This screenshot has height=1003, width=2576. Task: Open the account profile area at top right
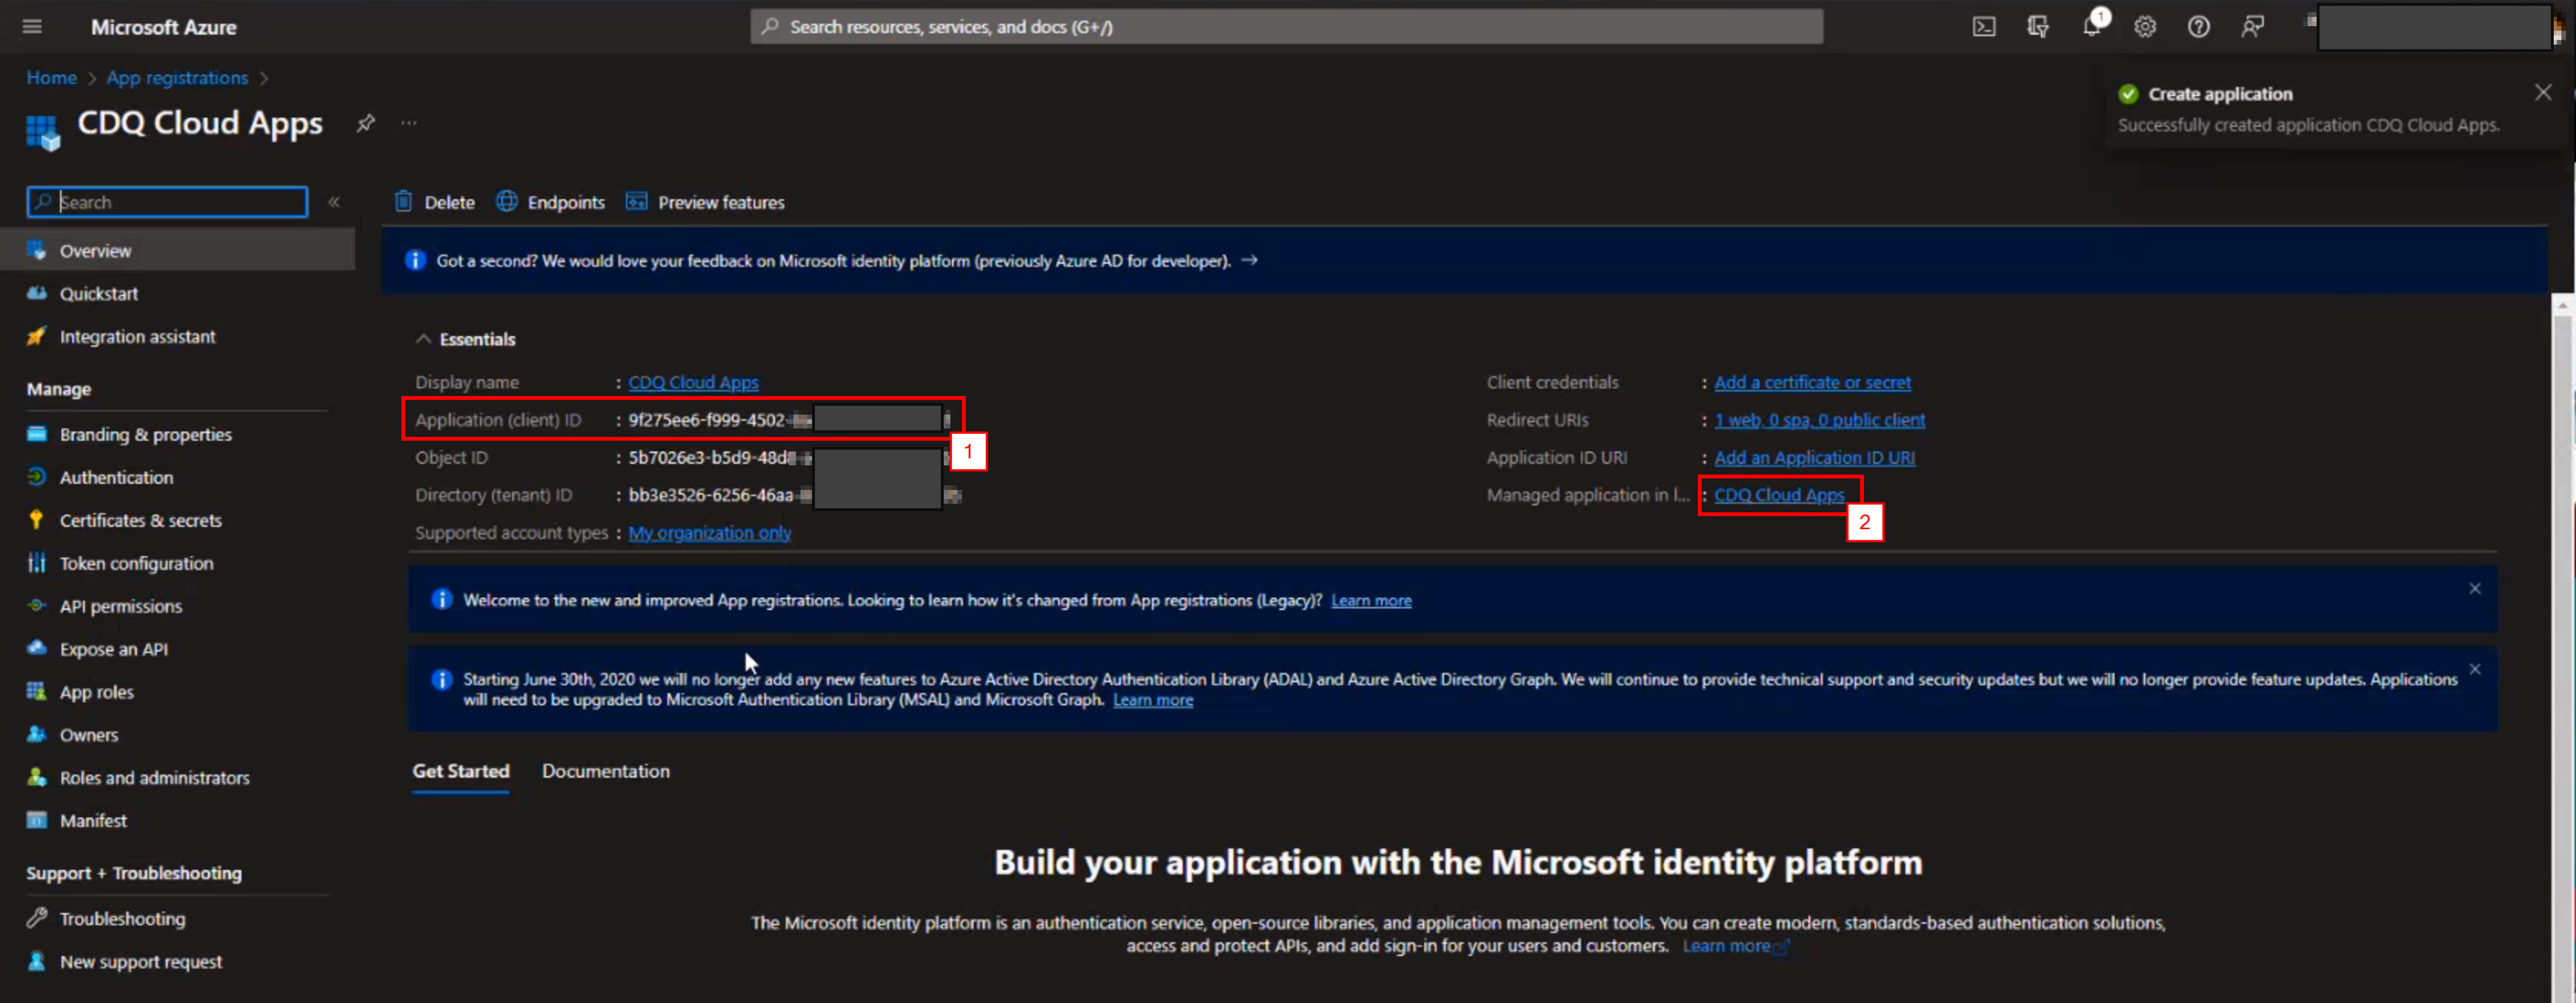(x=2434, y=27)
